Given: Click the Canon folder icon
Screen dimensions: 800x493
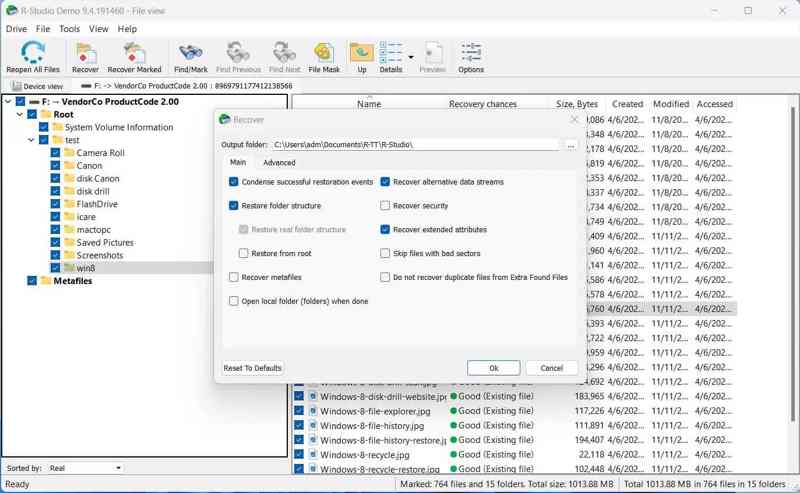Looking at the screenshot, I should click(x=69, y=165).
